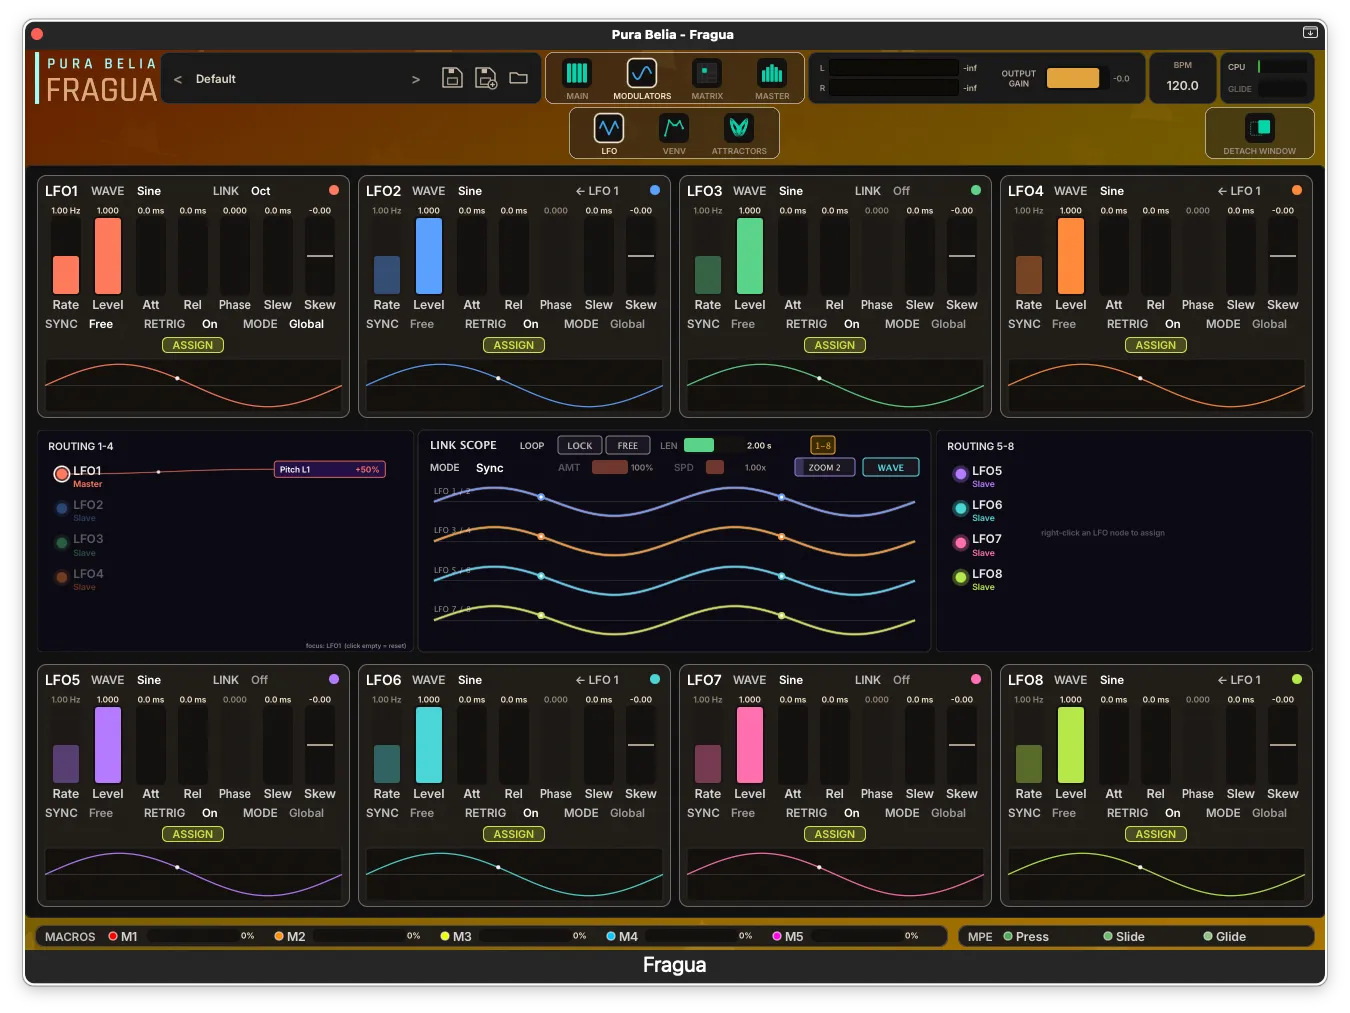
Task: Toggle the WAVE view button in Link Scope
Action: (x=891, y=468)
